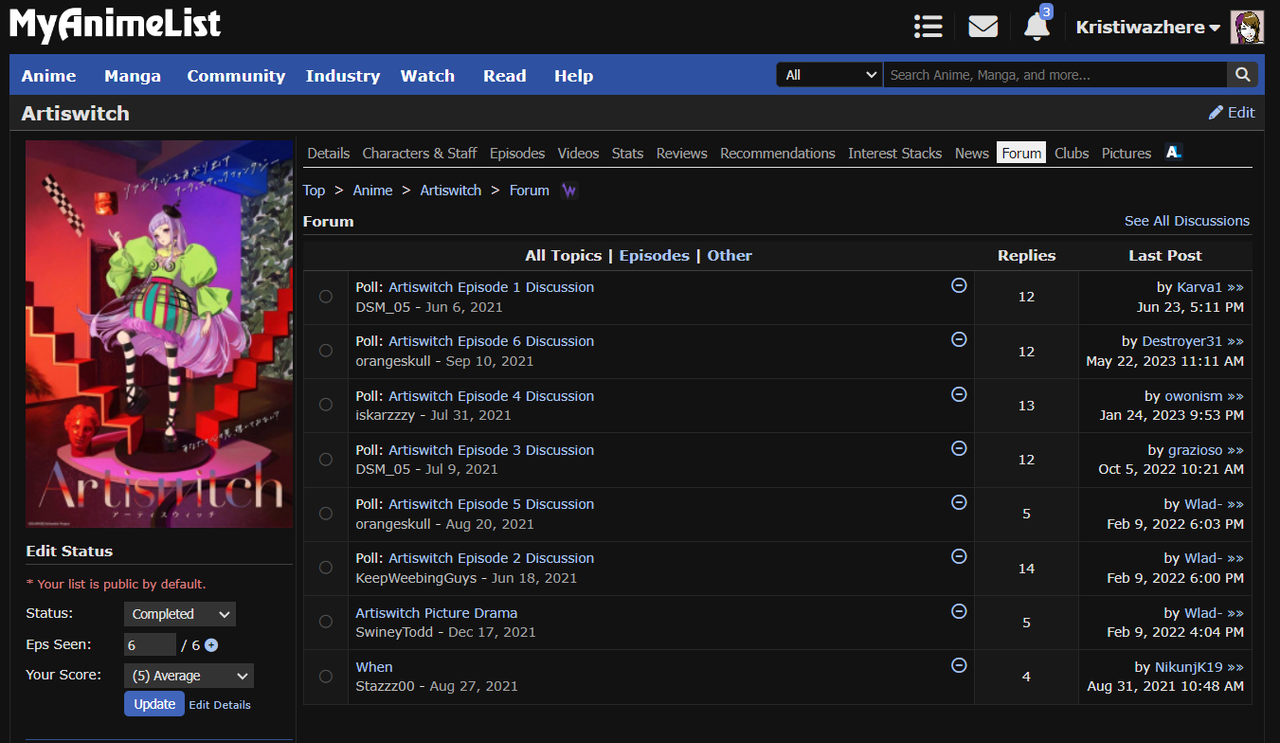The image size is (1280, 743).
Task: Select radio for Artiswitch Picture Drama topic
Action: pyautogui.click(x=326, y=622)
